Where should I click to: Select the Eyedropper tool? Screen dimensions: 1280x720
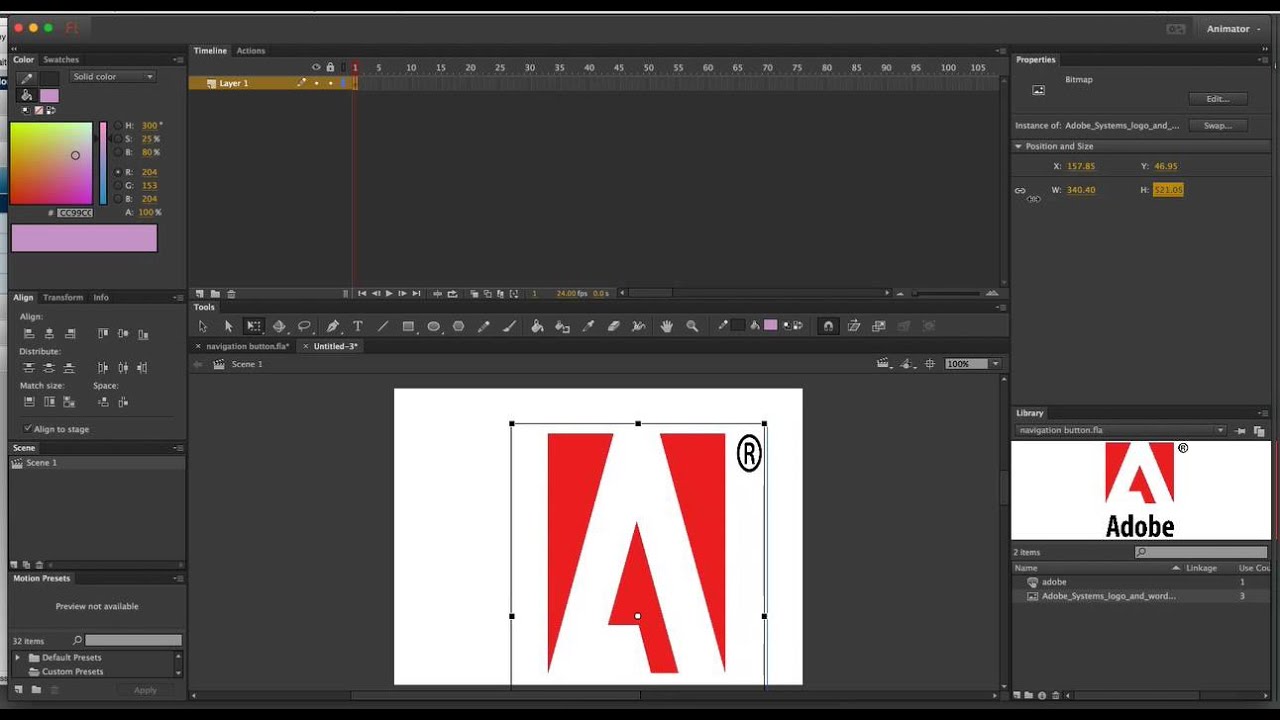588,326
